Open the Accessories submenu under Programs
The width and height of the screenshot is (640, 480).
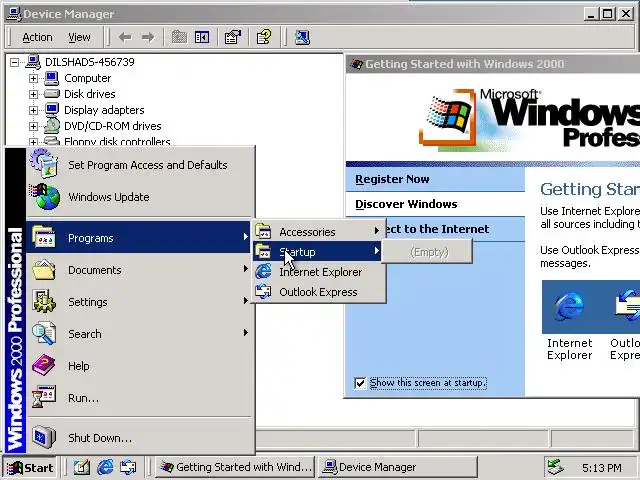pos(318,231)
